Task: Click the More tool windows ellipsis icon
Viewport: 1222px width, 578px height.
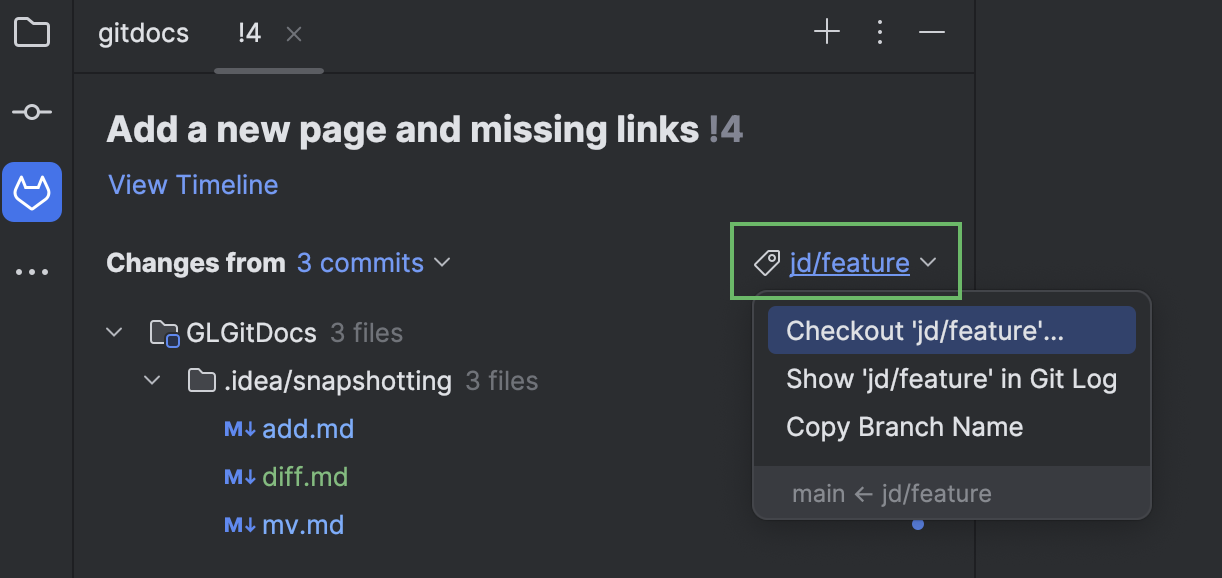Action: pyautogui.click(x=32, y=270)
